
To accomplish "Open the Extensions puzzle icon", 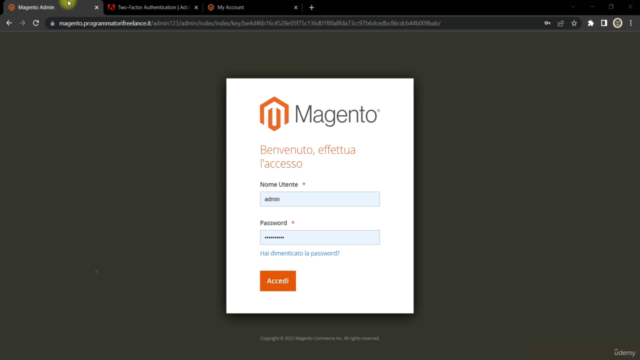I will coord(591,23).
